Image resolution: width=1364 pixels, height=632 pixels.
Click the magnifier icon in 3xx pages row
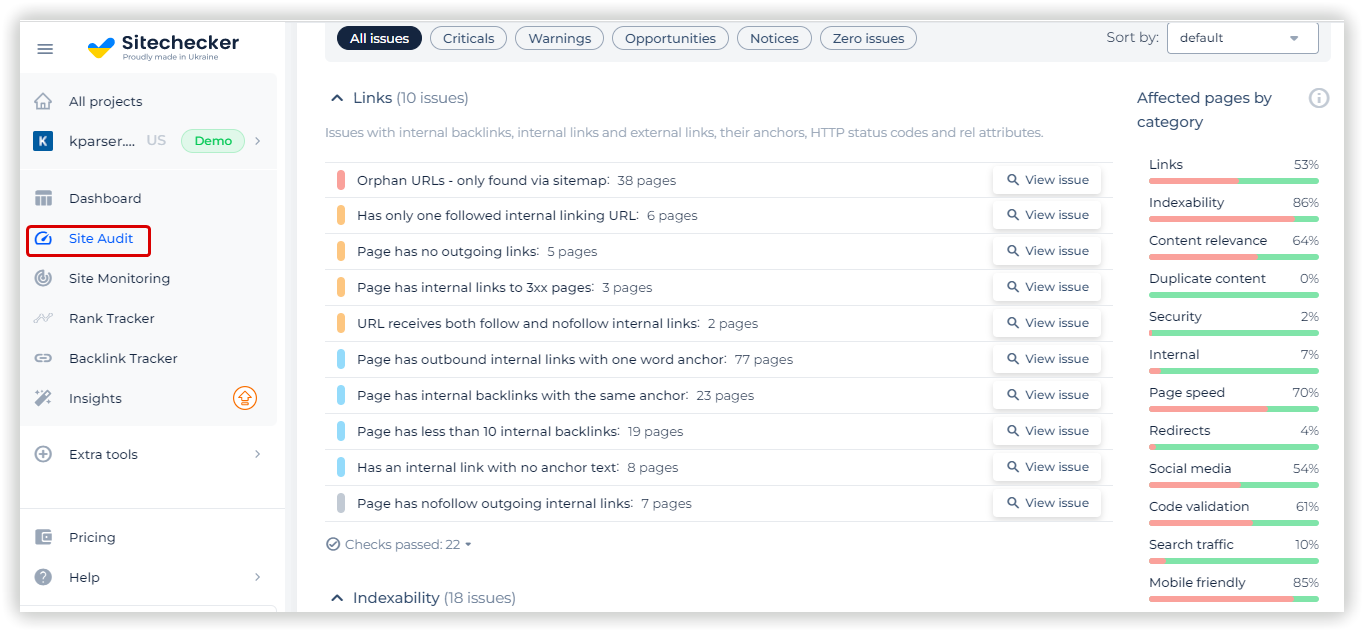click(1013, 287)
